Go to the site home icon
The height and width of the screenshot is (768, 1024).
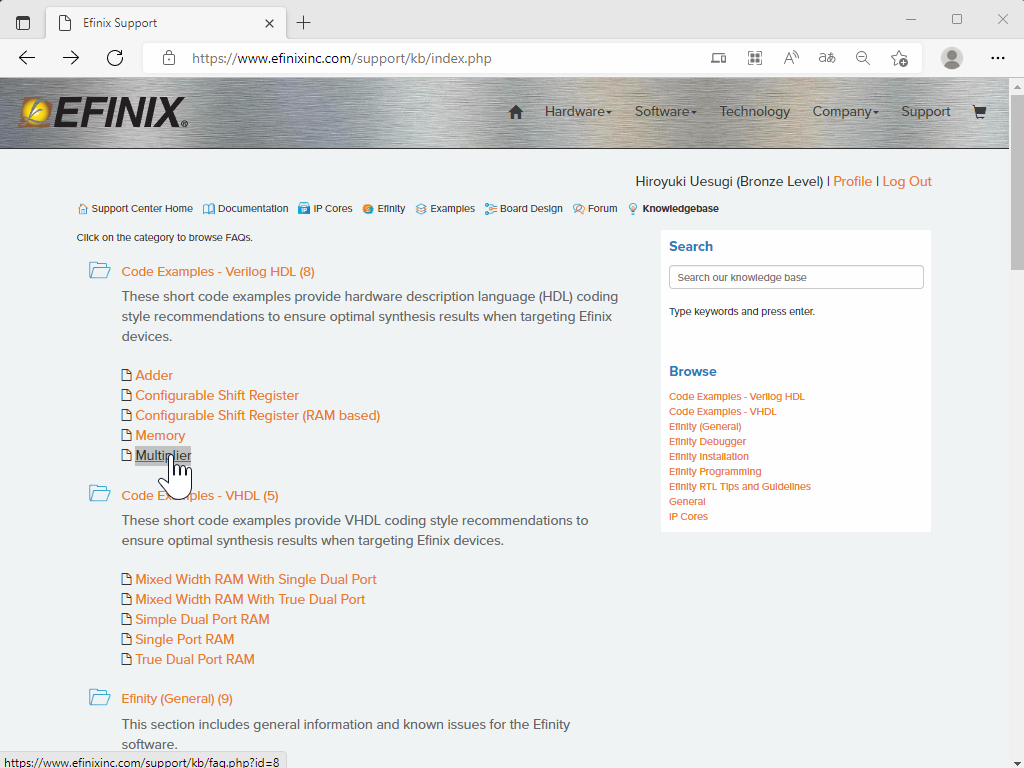click(515, 112)
